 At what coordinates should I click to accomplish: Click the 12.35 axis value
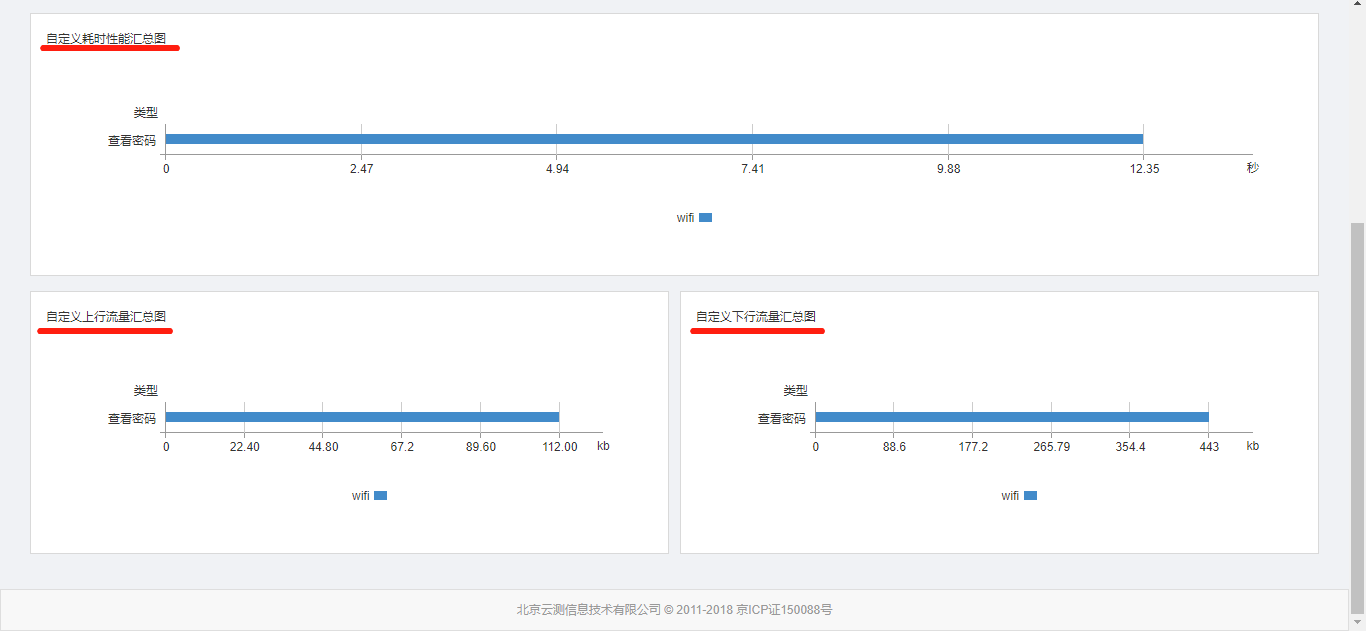coord(1145,169)
